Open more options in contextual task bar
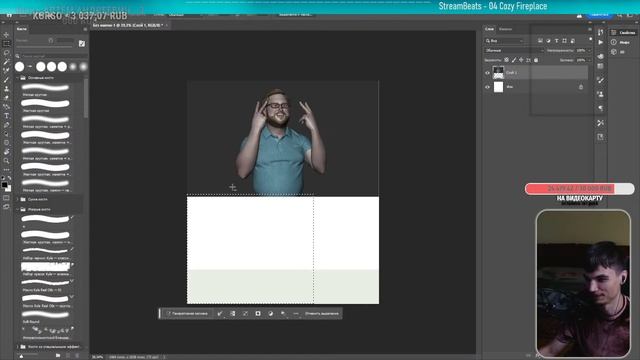The width and height of the screenshot is (640, 360). [296, 313]
